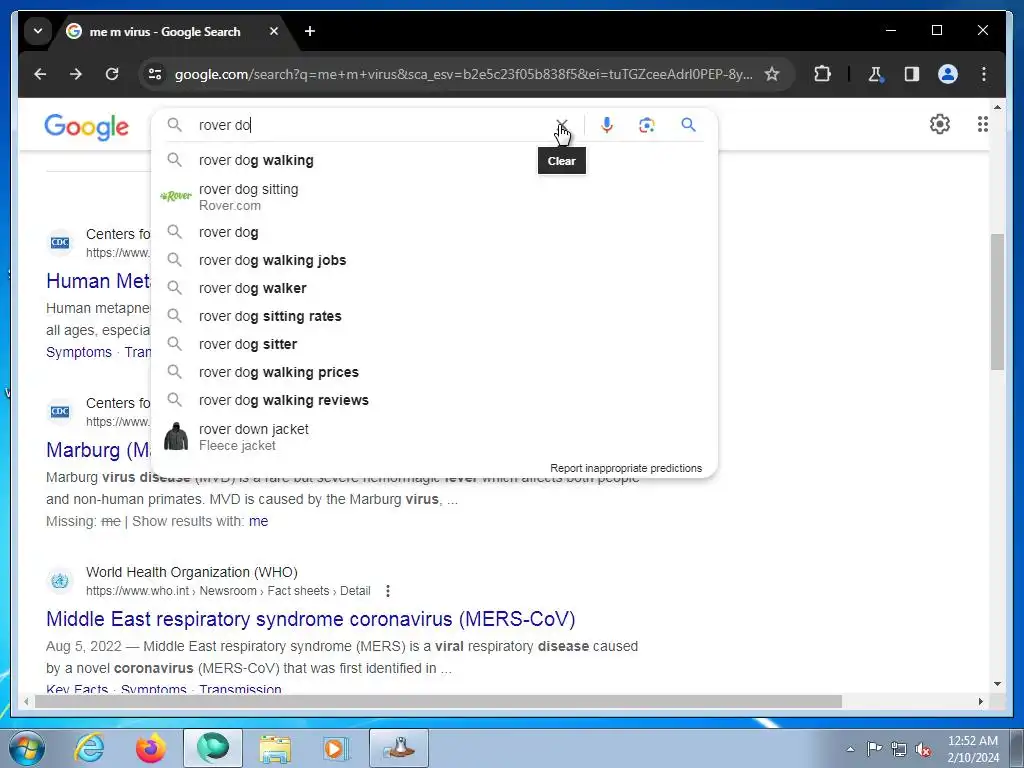Click the first CDC favicon
Viewport: 1024px width, 768px height.
click(x=60, y=242)
